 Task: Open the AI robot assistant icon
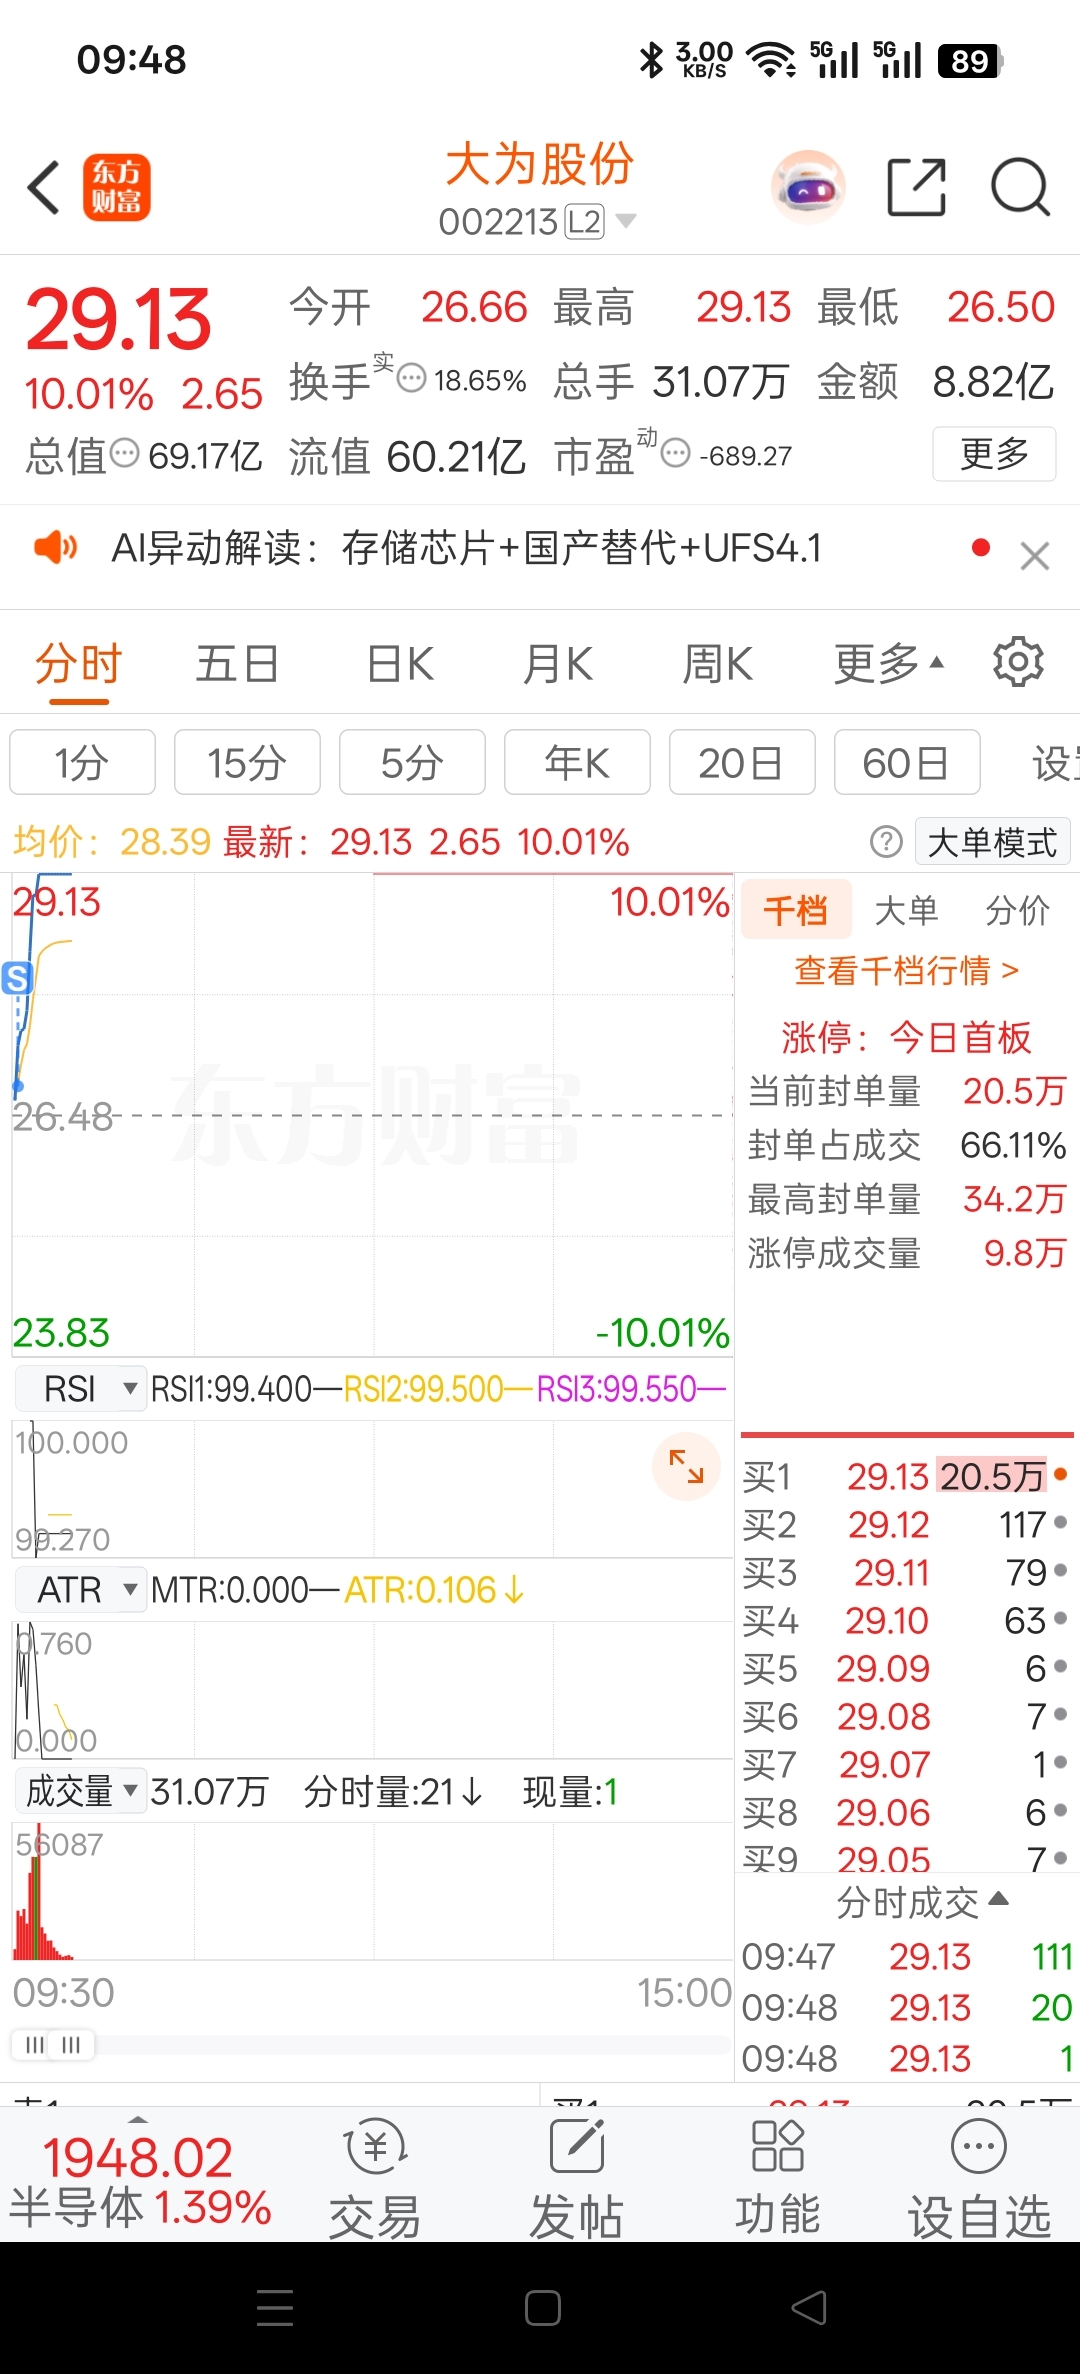coord(808,187)
